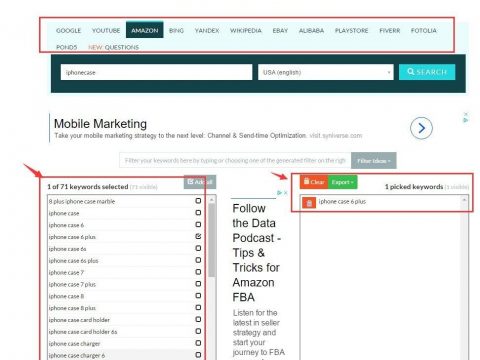Click the picked keywords scrollbar up arrow

[x=464, y=200]
